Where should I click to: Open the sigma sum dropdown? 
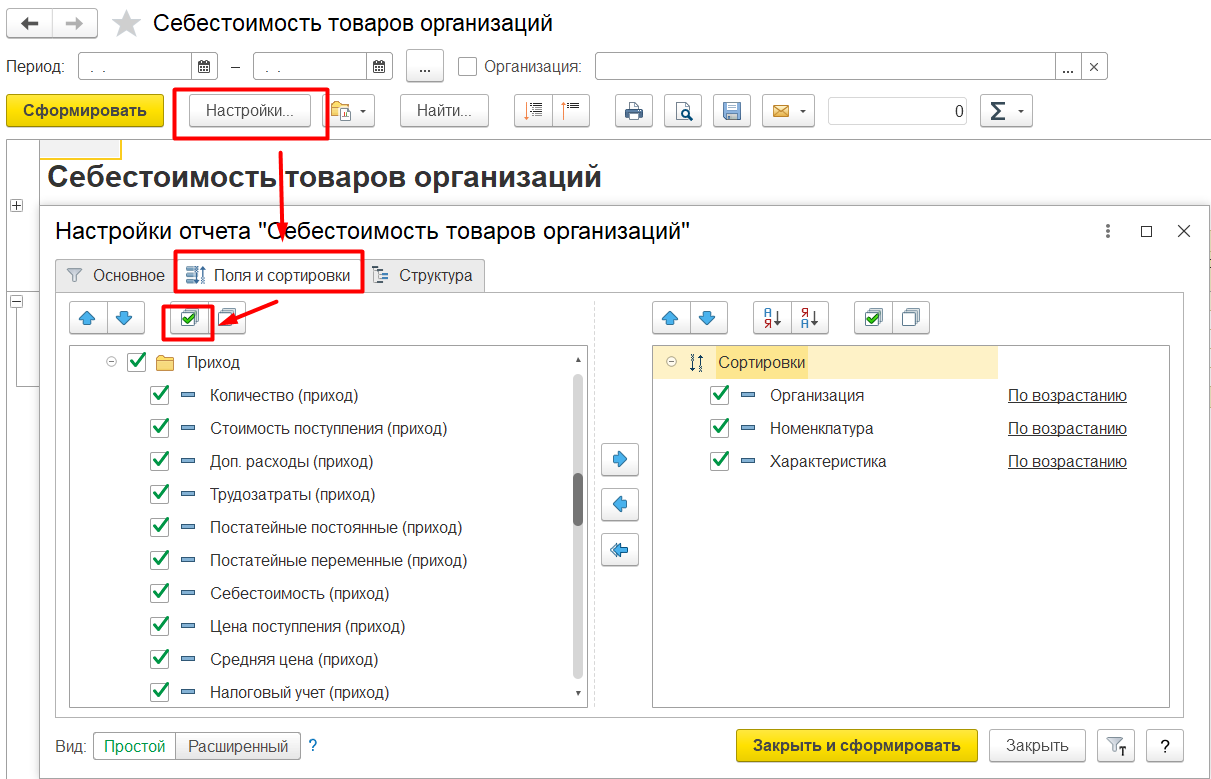coord(1005,111)
